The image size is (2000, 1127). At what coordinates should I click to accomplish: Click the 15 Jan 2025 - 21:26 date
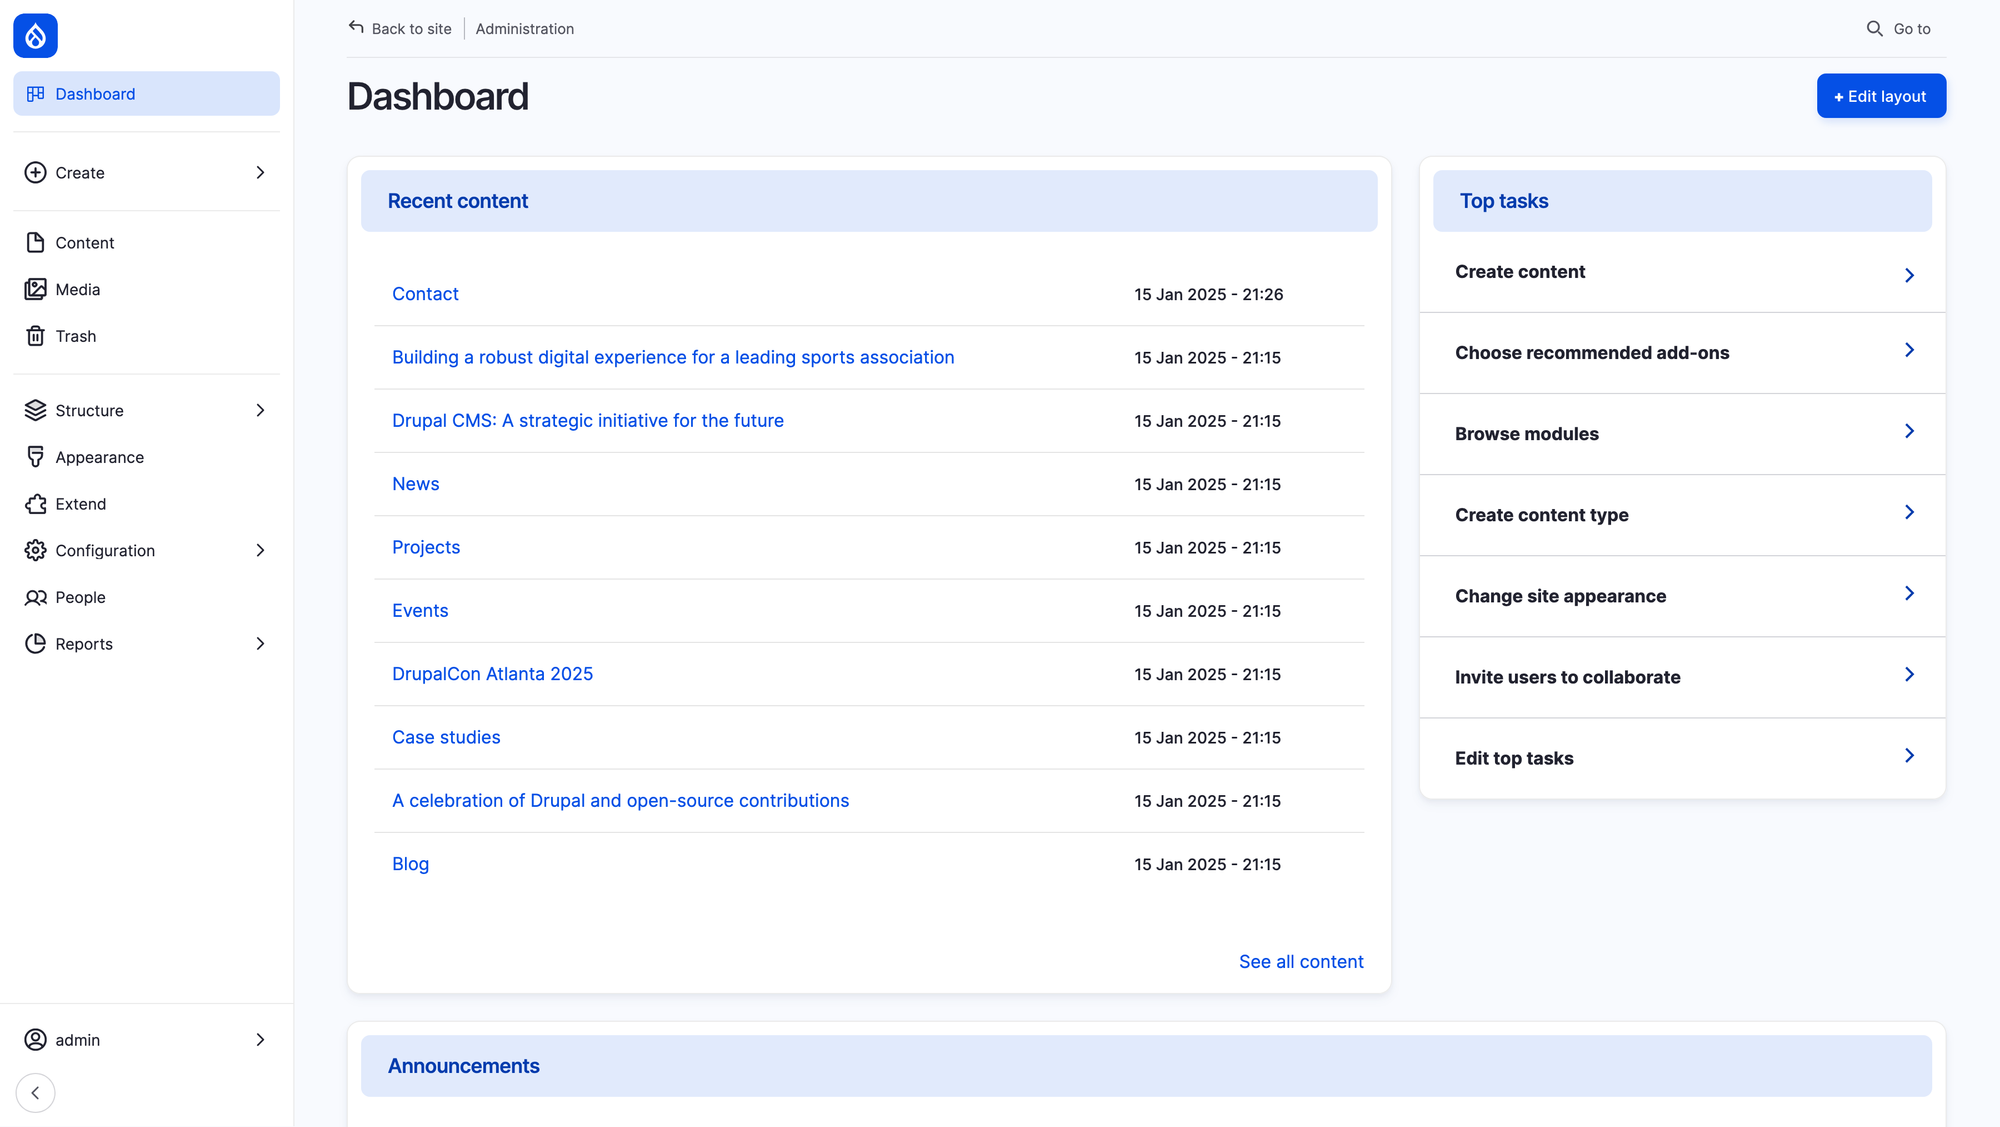tap(1208, 295)
